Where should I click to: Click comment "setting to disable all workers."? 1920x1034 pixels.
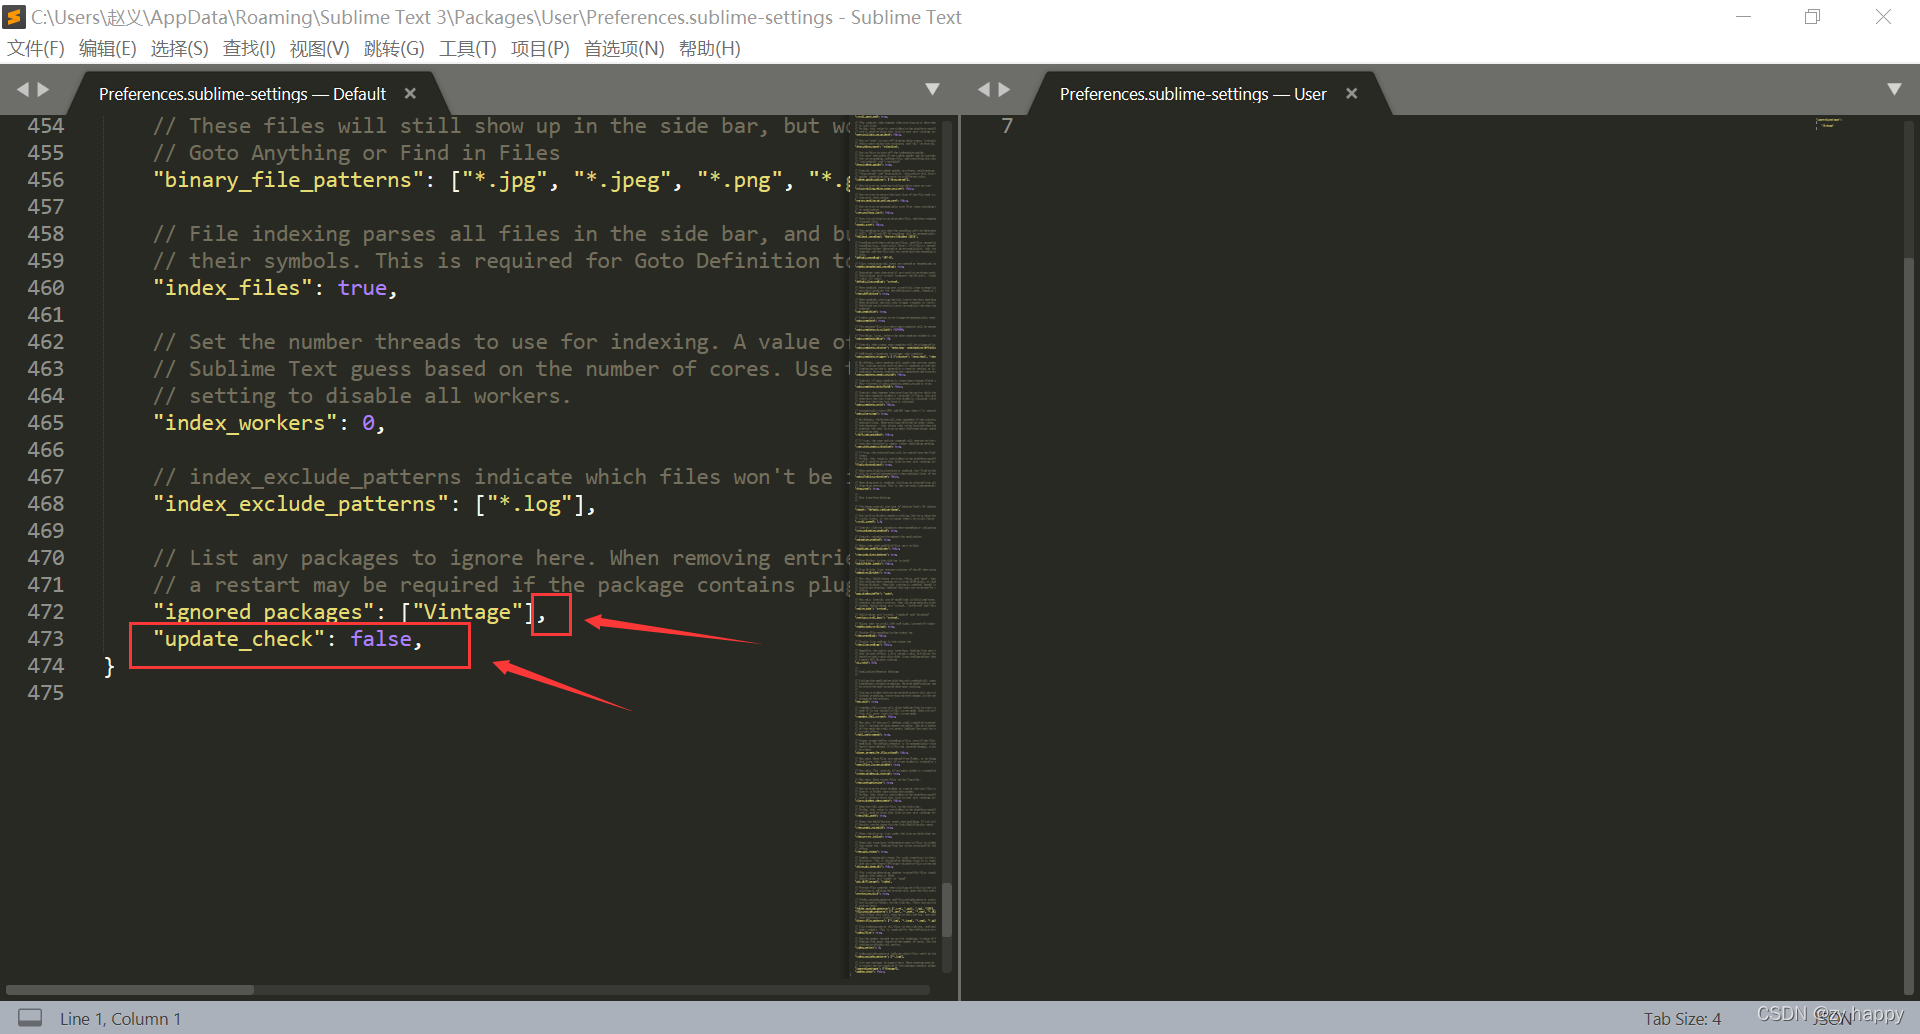pyautogui.click(x=380, y=396)
